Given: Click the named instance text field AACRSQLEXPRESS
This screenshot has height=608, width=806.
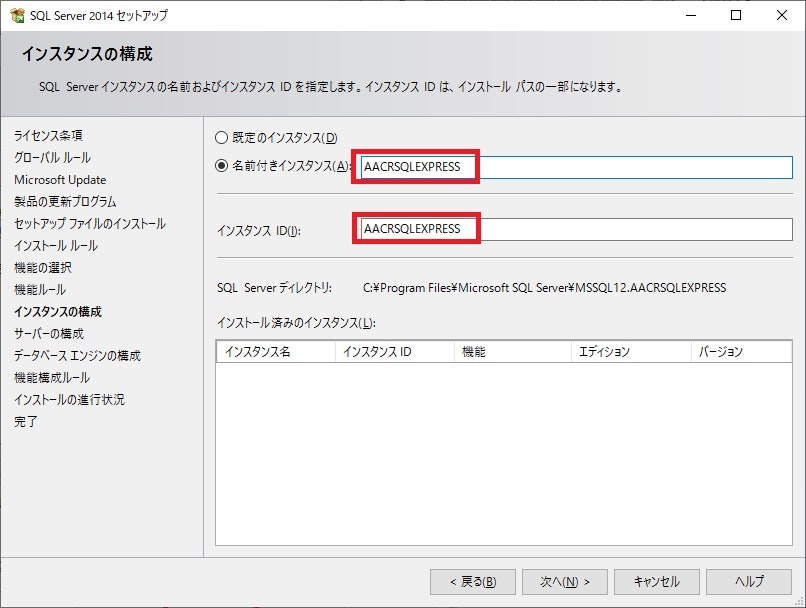Looking at the screenshot, I should pos(576,167).
